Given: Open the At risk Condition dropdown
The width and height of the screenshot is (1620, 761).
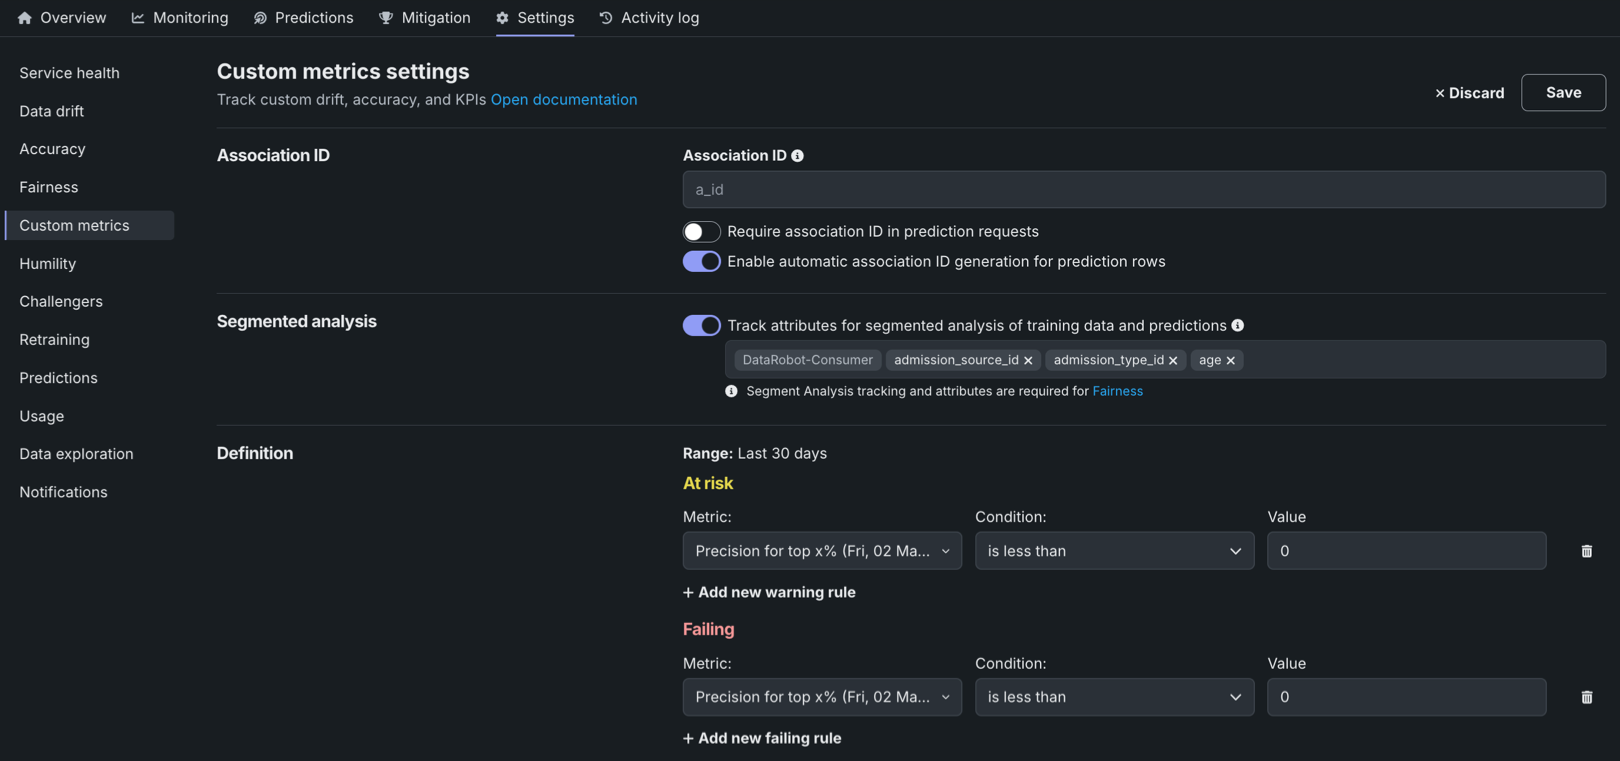Looking at the screenshot, I should (1114, 551).
